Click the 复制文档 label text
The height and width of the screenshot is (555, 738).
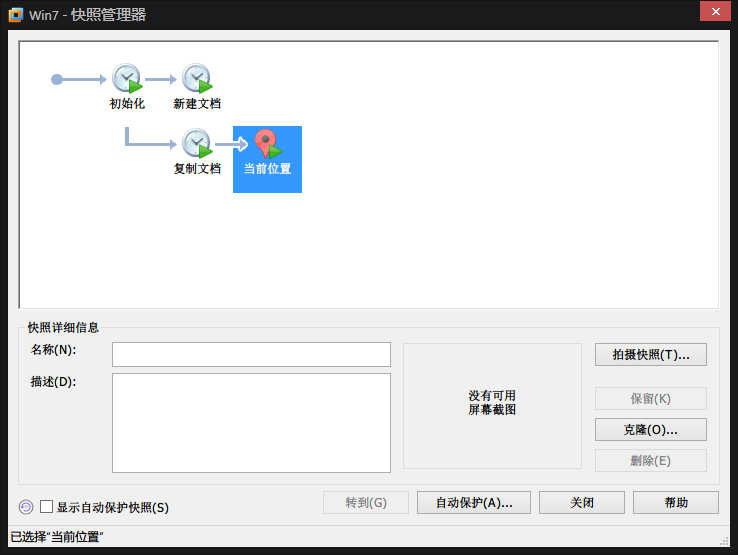pyautogui.click(x=197, y=169)
